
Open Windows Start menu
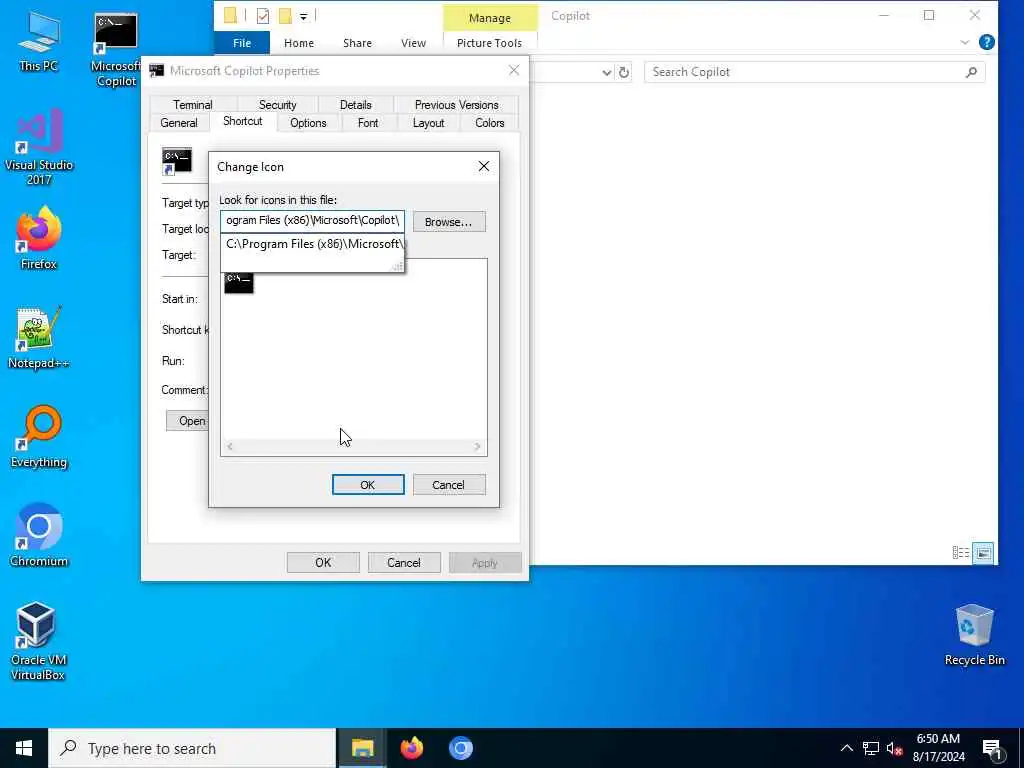pos(24,748)
